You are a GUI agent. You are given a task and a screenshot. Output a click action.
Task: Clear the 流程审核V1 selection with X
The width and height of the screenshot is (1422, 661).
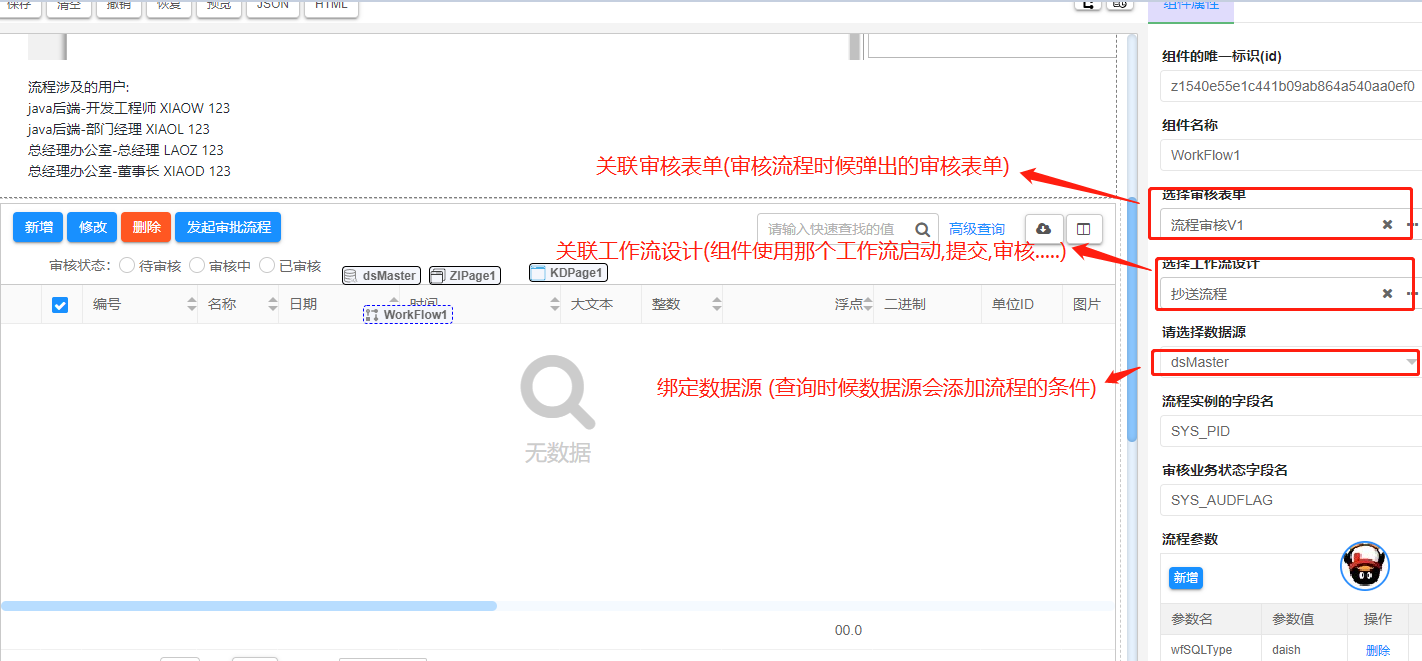point(1387,225)
